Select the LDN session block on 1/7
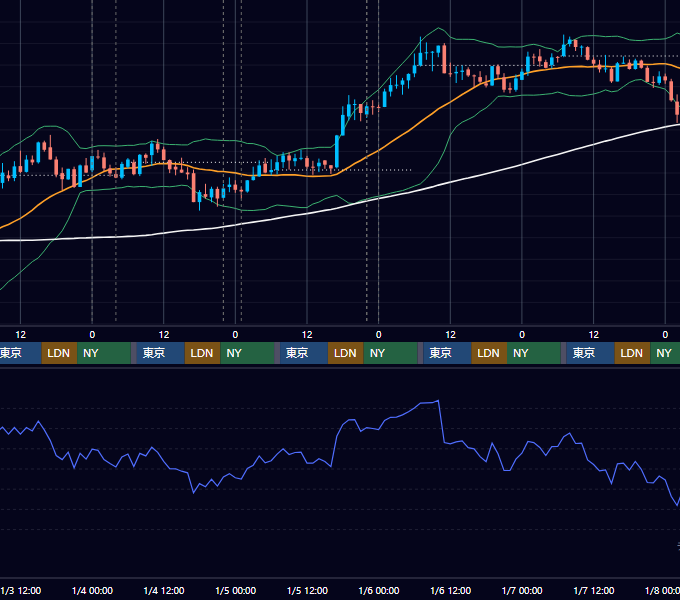This screenshot has height=600, width=680. coord(632,353)
